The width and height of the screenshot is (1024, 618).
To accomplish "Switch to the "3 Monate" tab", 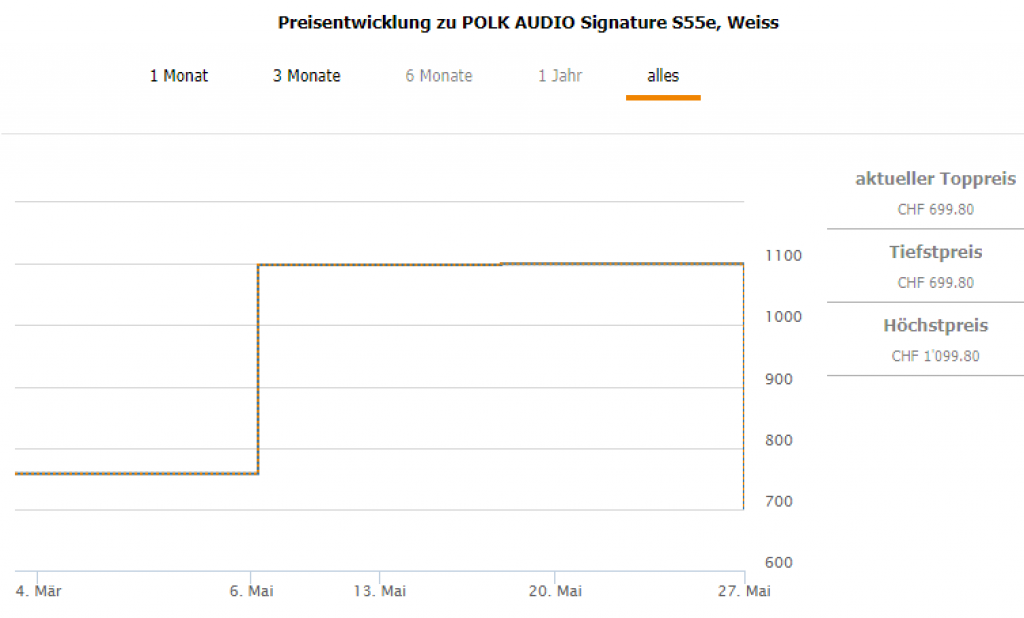I will pos(307,76).
